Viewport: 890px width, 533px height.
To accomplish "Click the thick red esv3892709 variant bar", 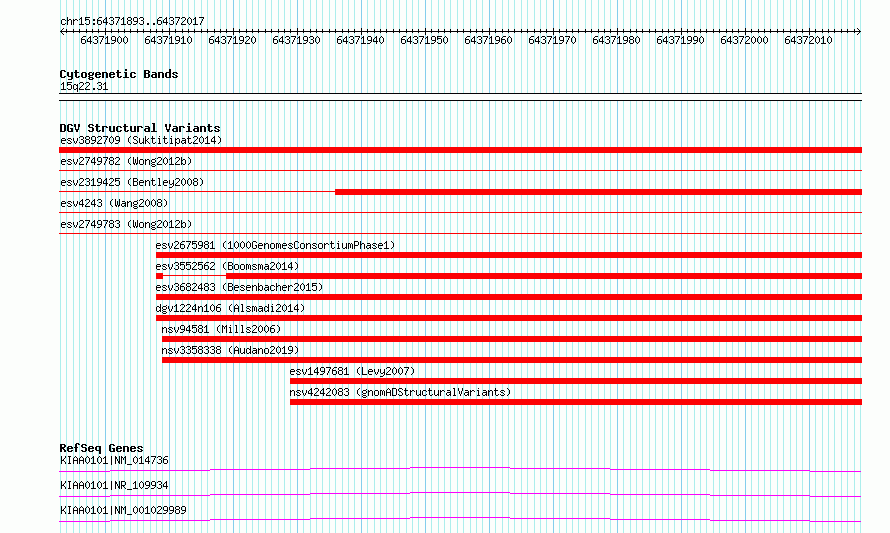I will 460,150.
